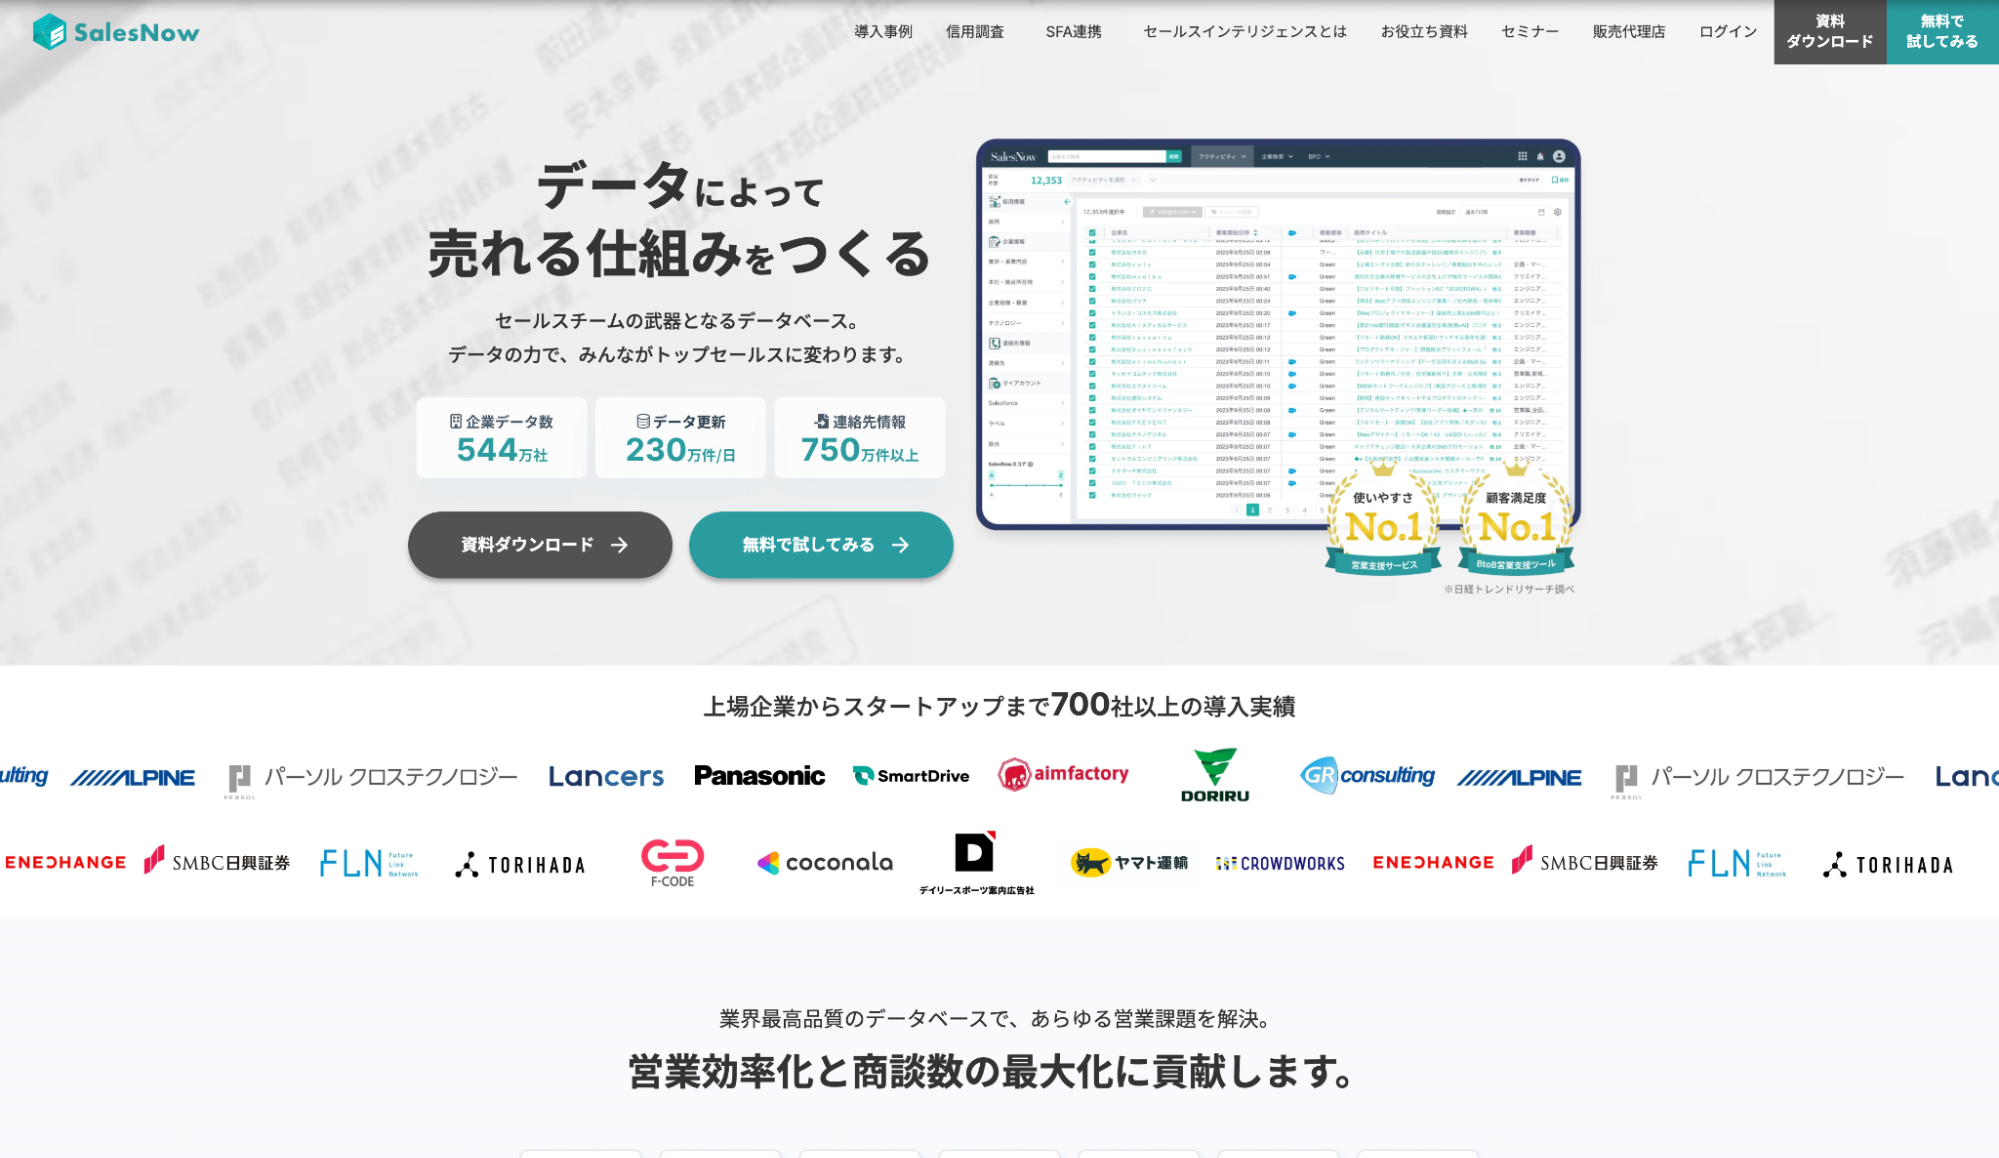Click the データ更新 230万件/日 card
Image resolution: width=1999 pixels, height=1158 pixels.
[681, 438]
